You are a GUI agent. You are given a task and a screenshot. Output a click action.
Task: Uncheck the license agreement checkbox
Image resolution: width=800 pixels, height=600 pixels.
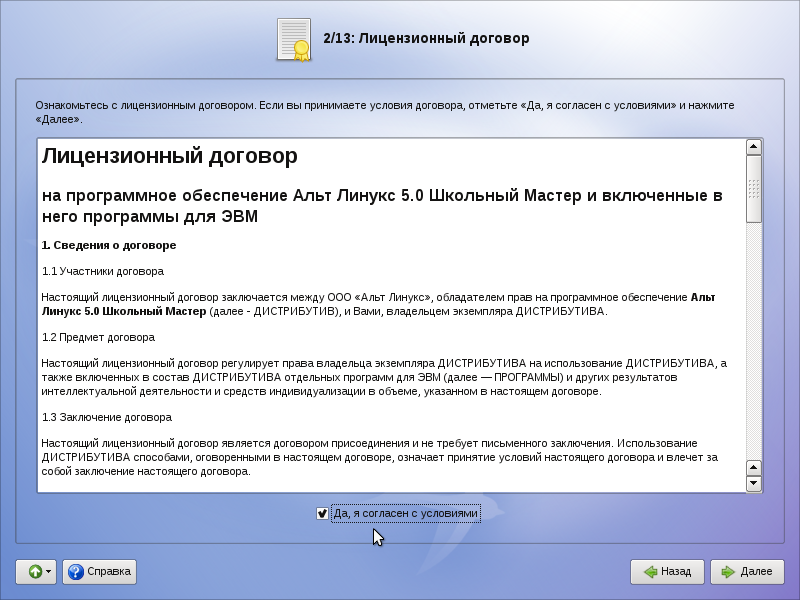pos(322,513)
